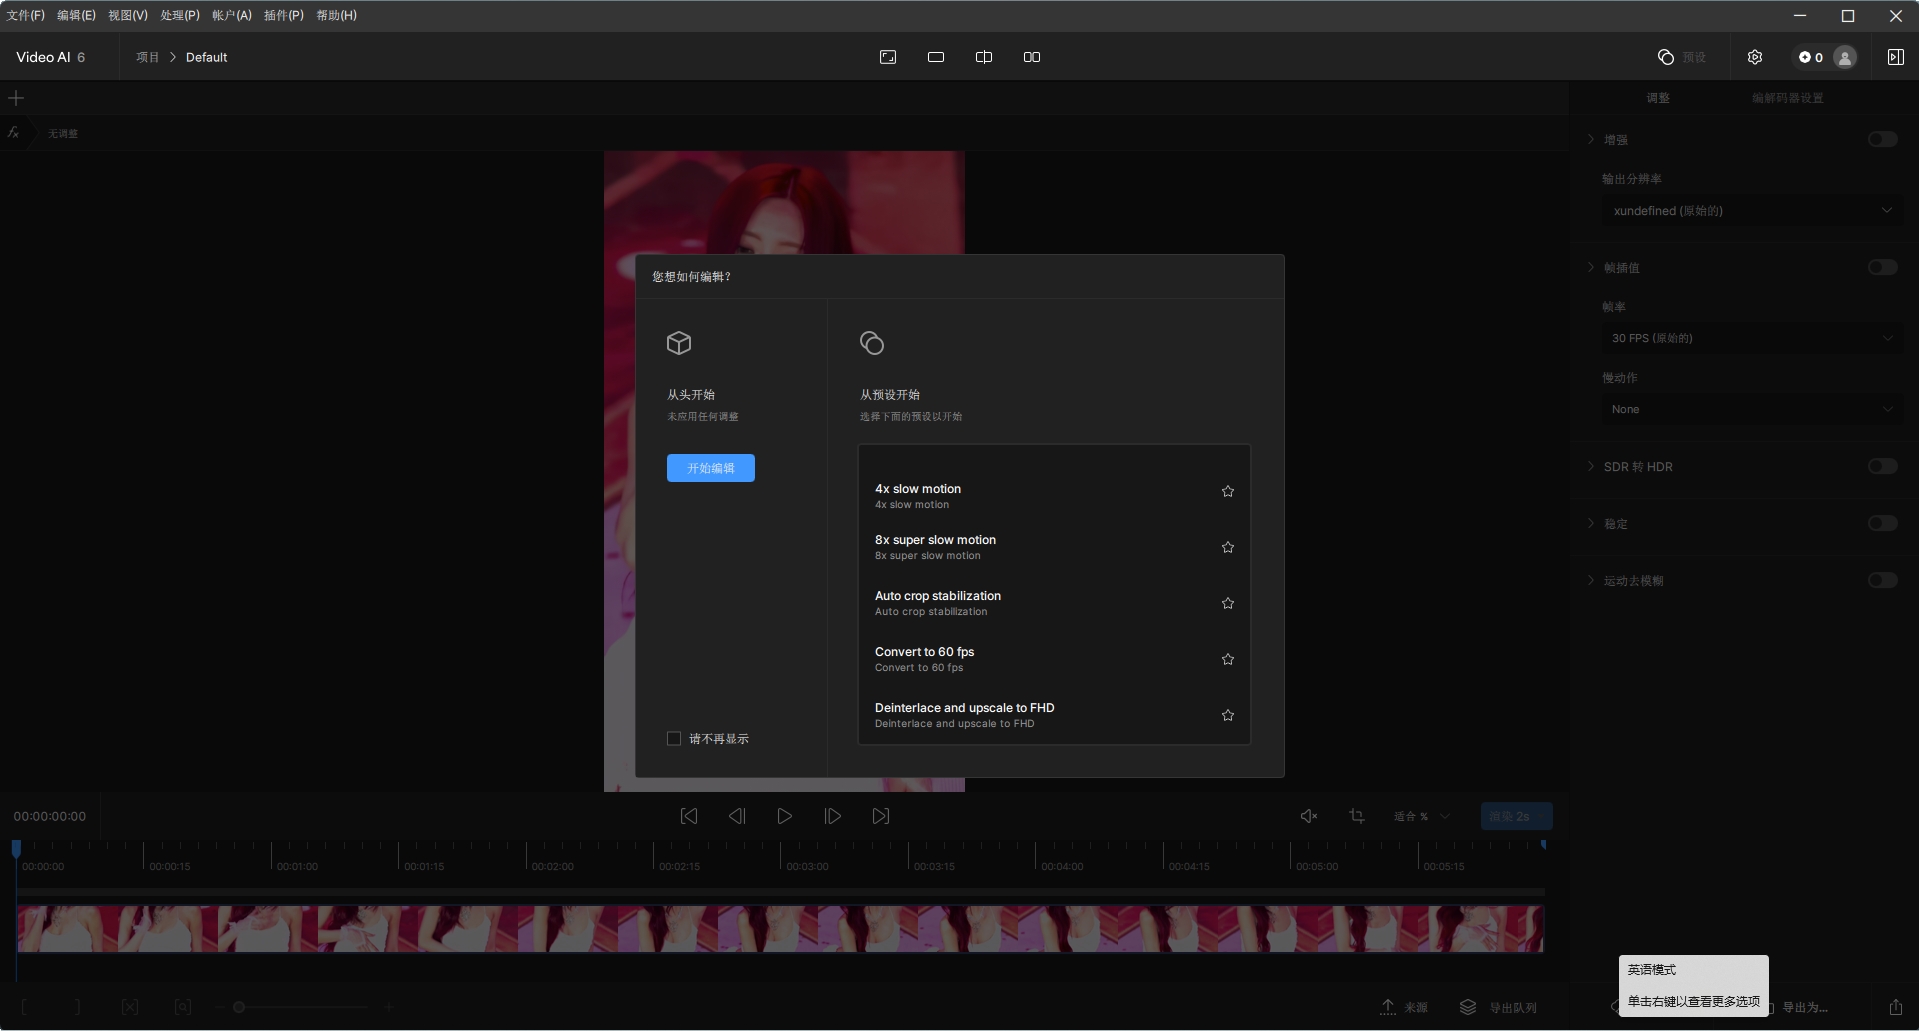Favorite the 4x slow motion preset
1919x1031 pixels.
pos(1228,491)
